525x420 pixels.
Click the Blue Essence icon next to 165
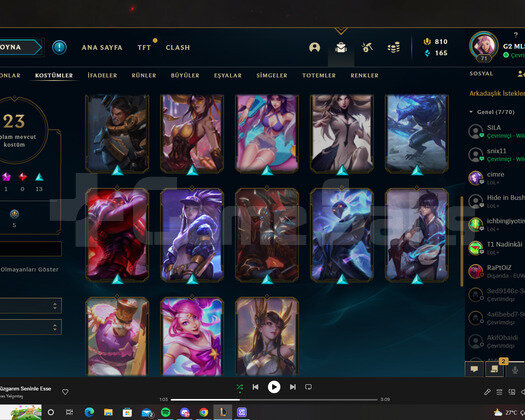click(427, 53)
